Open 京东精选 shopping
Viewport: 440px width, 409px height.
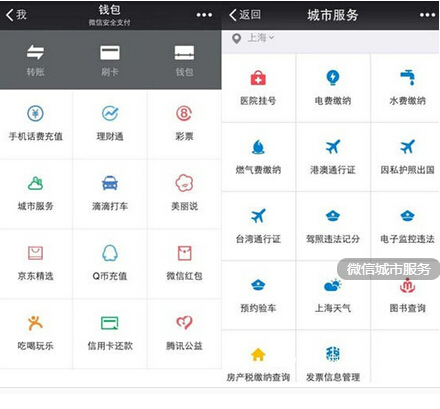coord(35,263)
